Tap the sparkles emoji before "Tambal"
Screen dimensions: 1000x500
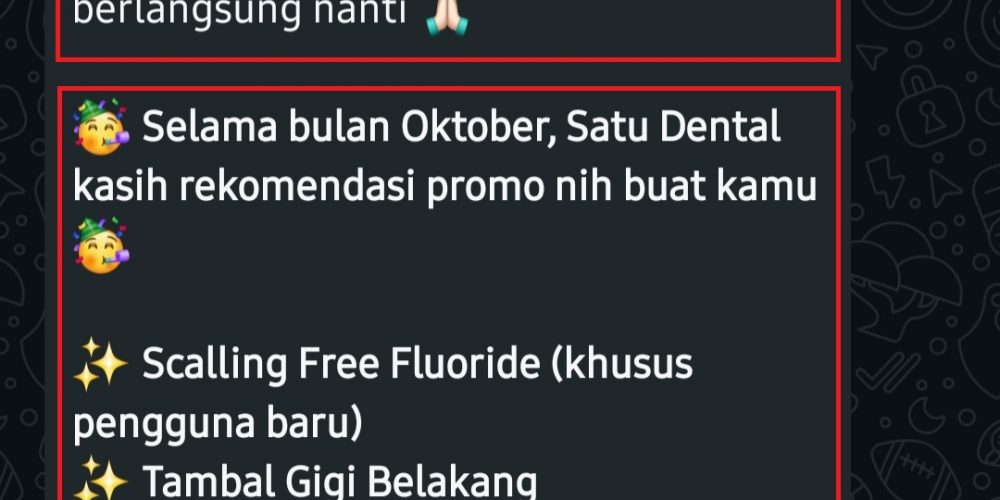click(x=100, y=478)
